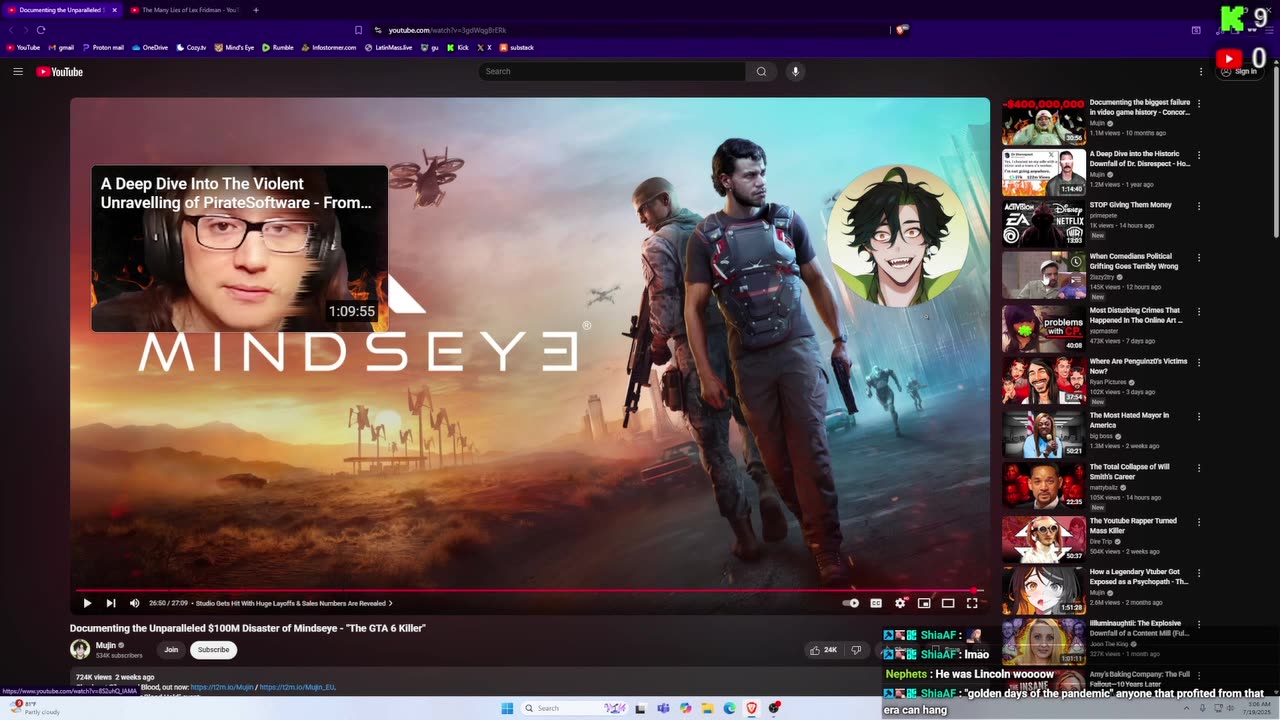Viewport: 1280px width, 720px height.
Task: Click the red video progress bar
Action: [530, 591]
